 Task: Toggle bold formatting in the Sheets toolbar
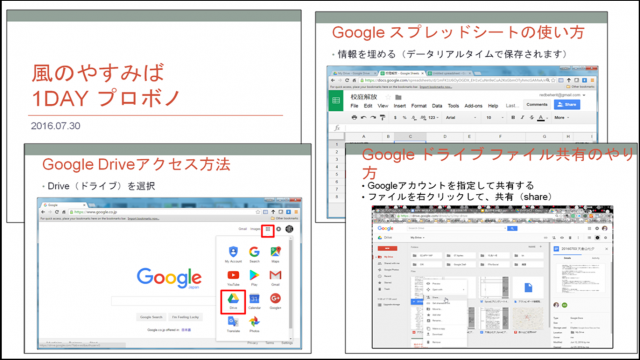click(513, 118)
